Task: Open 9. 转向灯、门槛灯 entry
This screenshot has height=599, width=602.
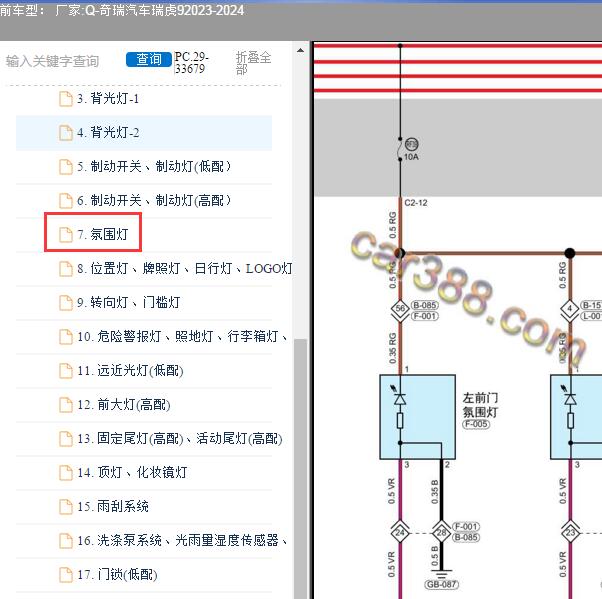Action: (x=129, y=302)
